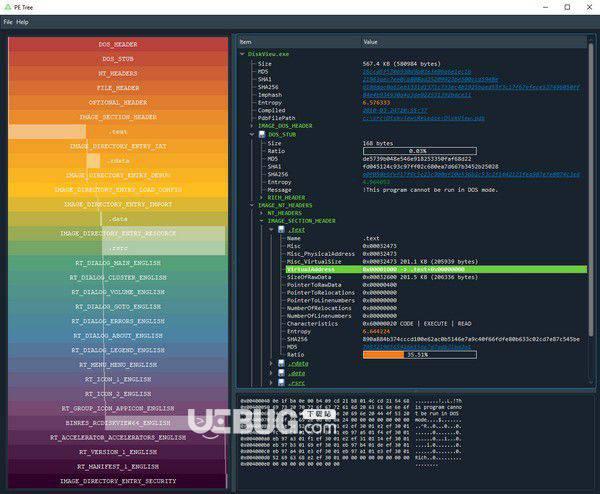Image resolution: width=600 pixels, height=494 pixels.
Task: Select RT_DIALOG_VOLUME_ENGLISH in the map
Action: pos(118,292)
